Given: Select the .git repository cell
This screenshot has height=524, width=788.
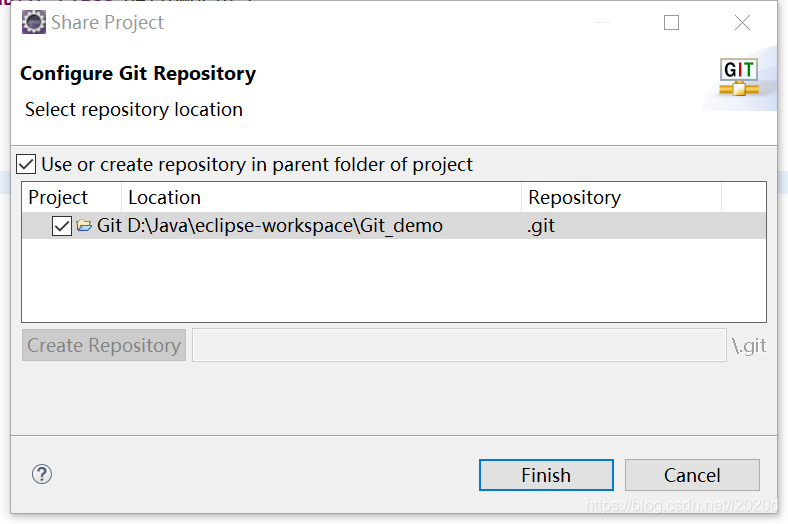Looking at the screenshot, I should tap(541, 226).
